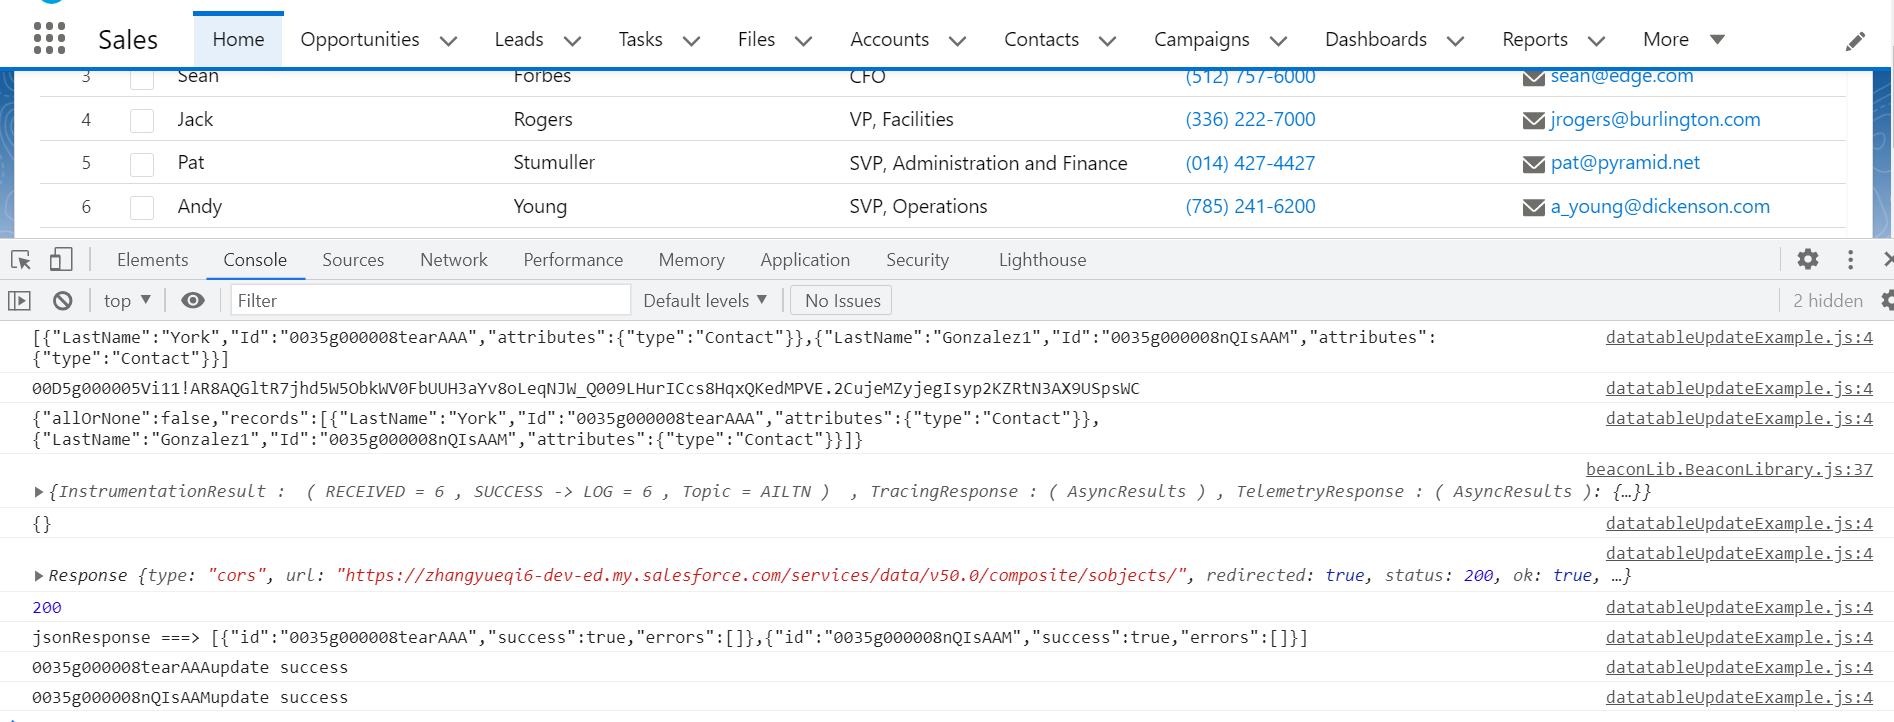Expand the Reports nav dropdown arrow
The image size is (1894, 722).
click(1597, 41)
